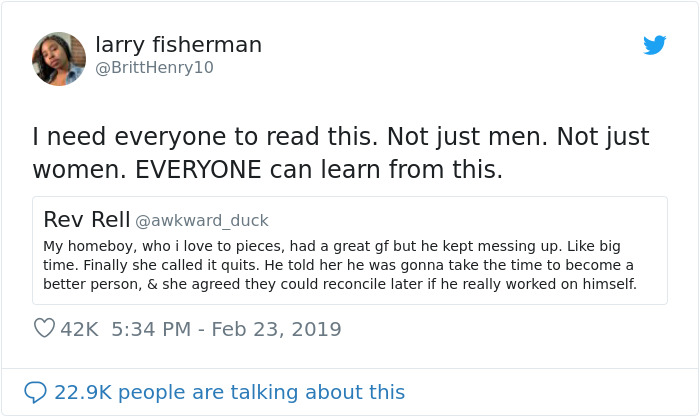This screenshot has width=700, height=417.
Task: Click the "better person" quoted text line
Action: pyautogui.click(x=87, y=284)
